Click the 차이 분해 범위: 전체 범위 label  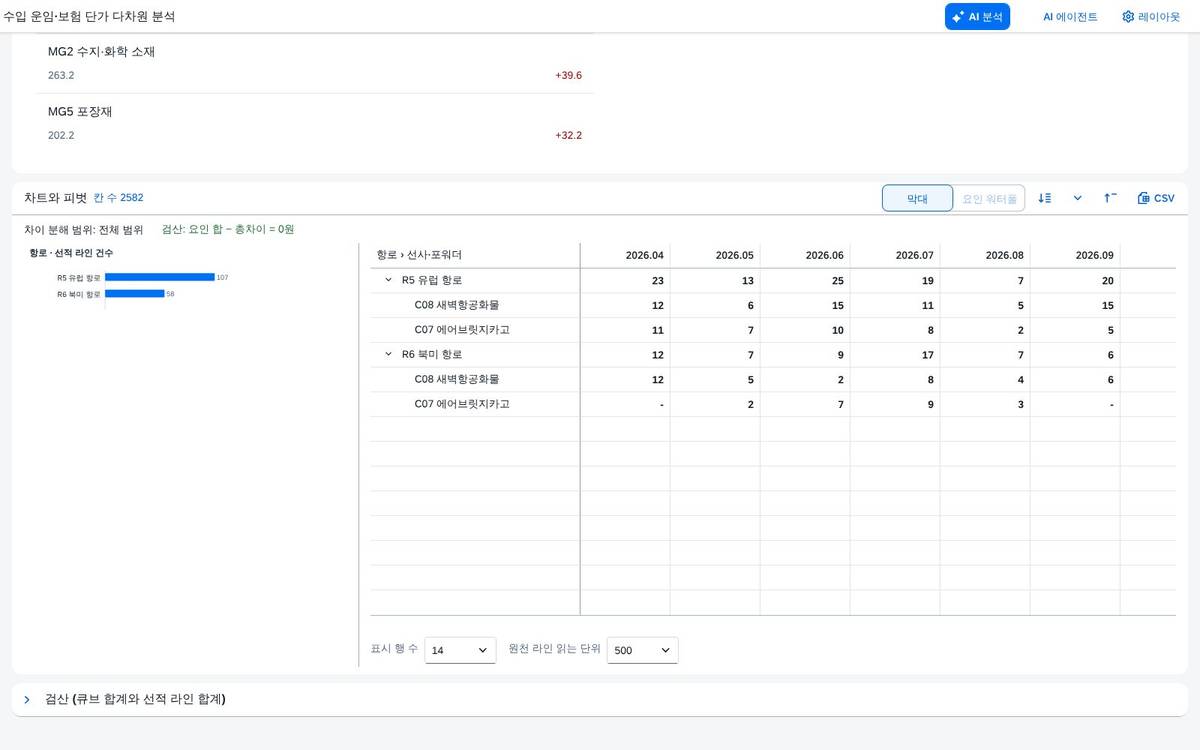tap(84, 229)
